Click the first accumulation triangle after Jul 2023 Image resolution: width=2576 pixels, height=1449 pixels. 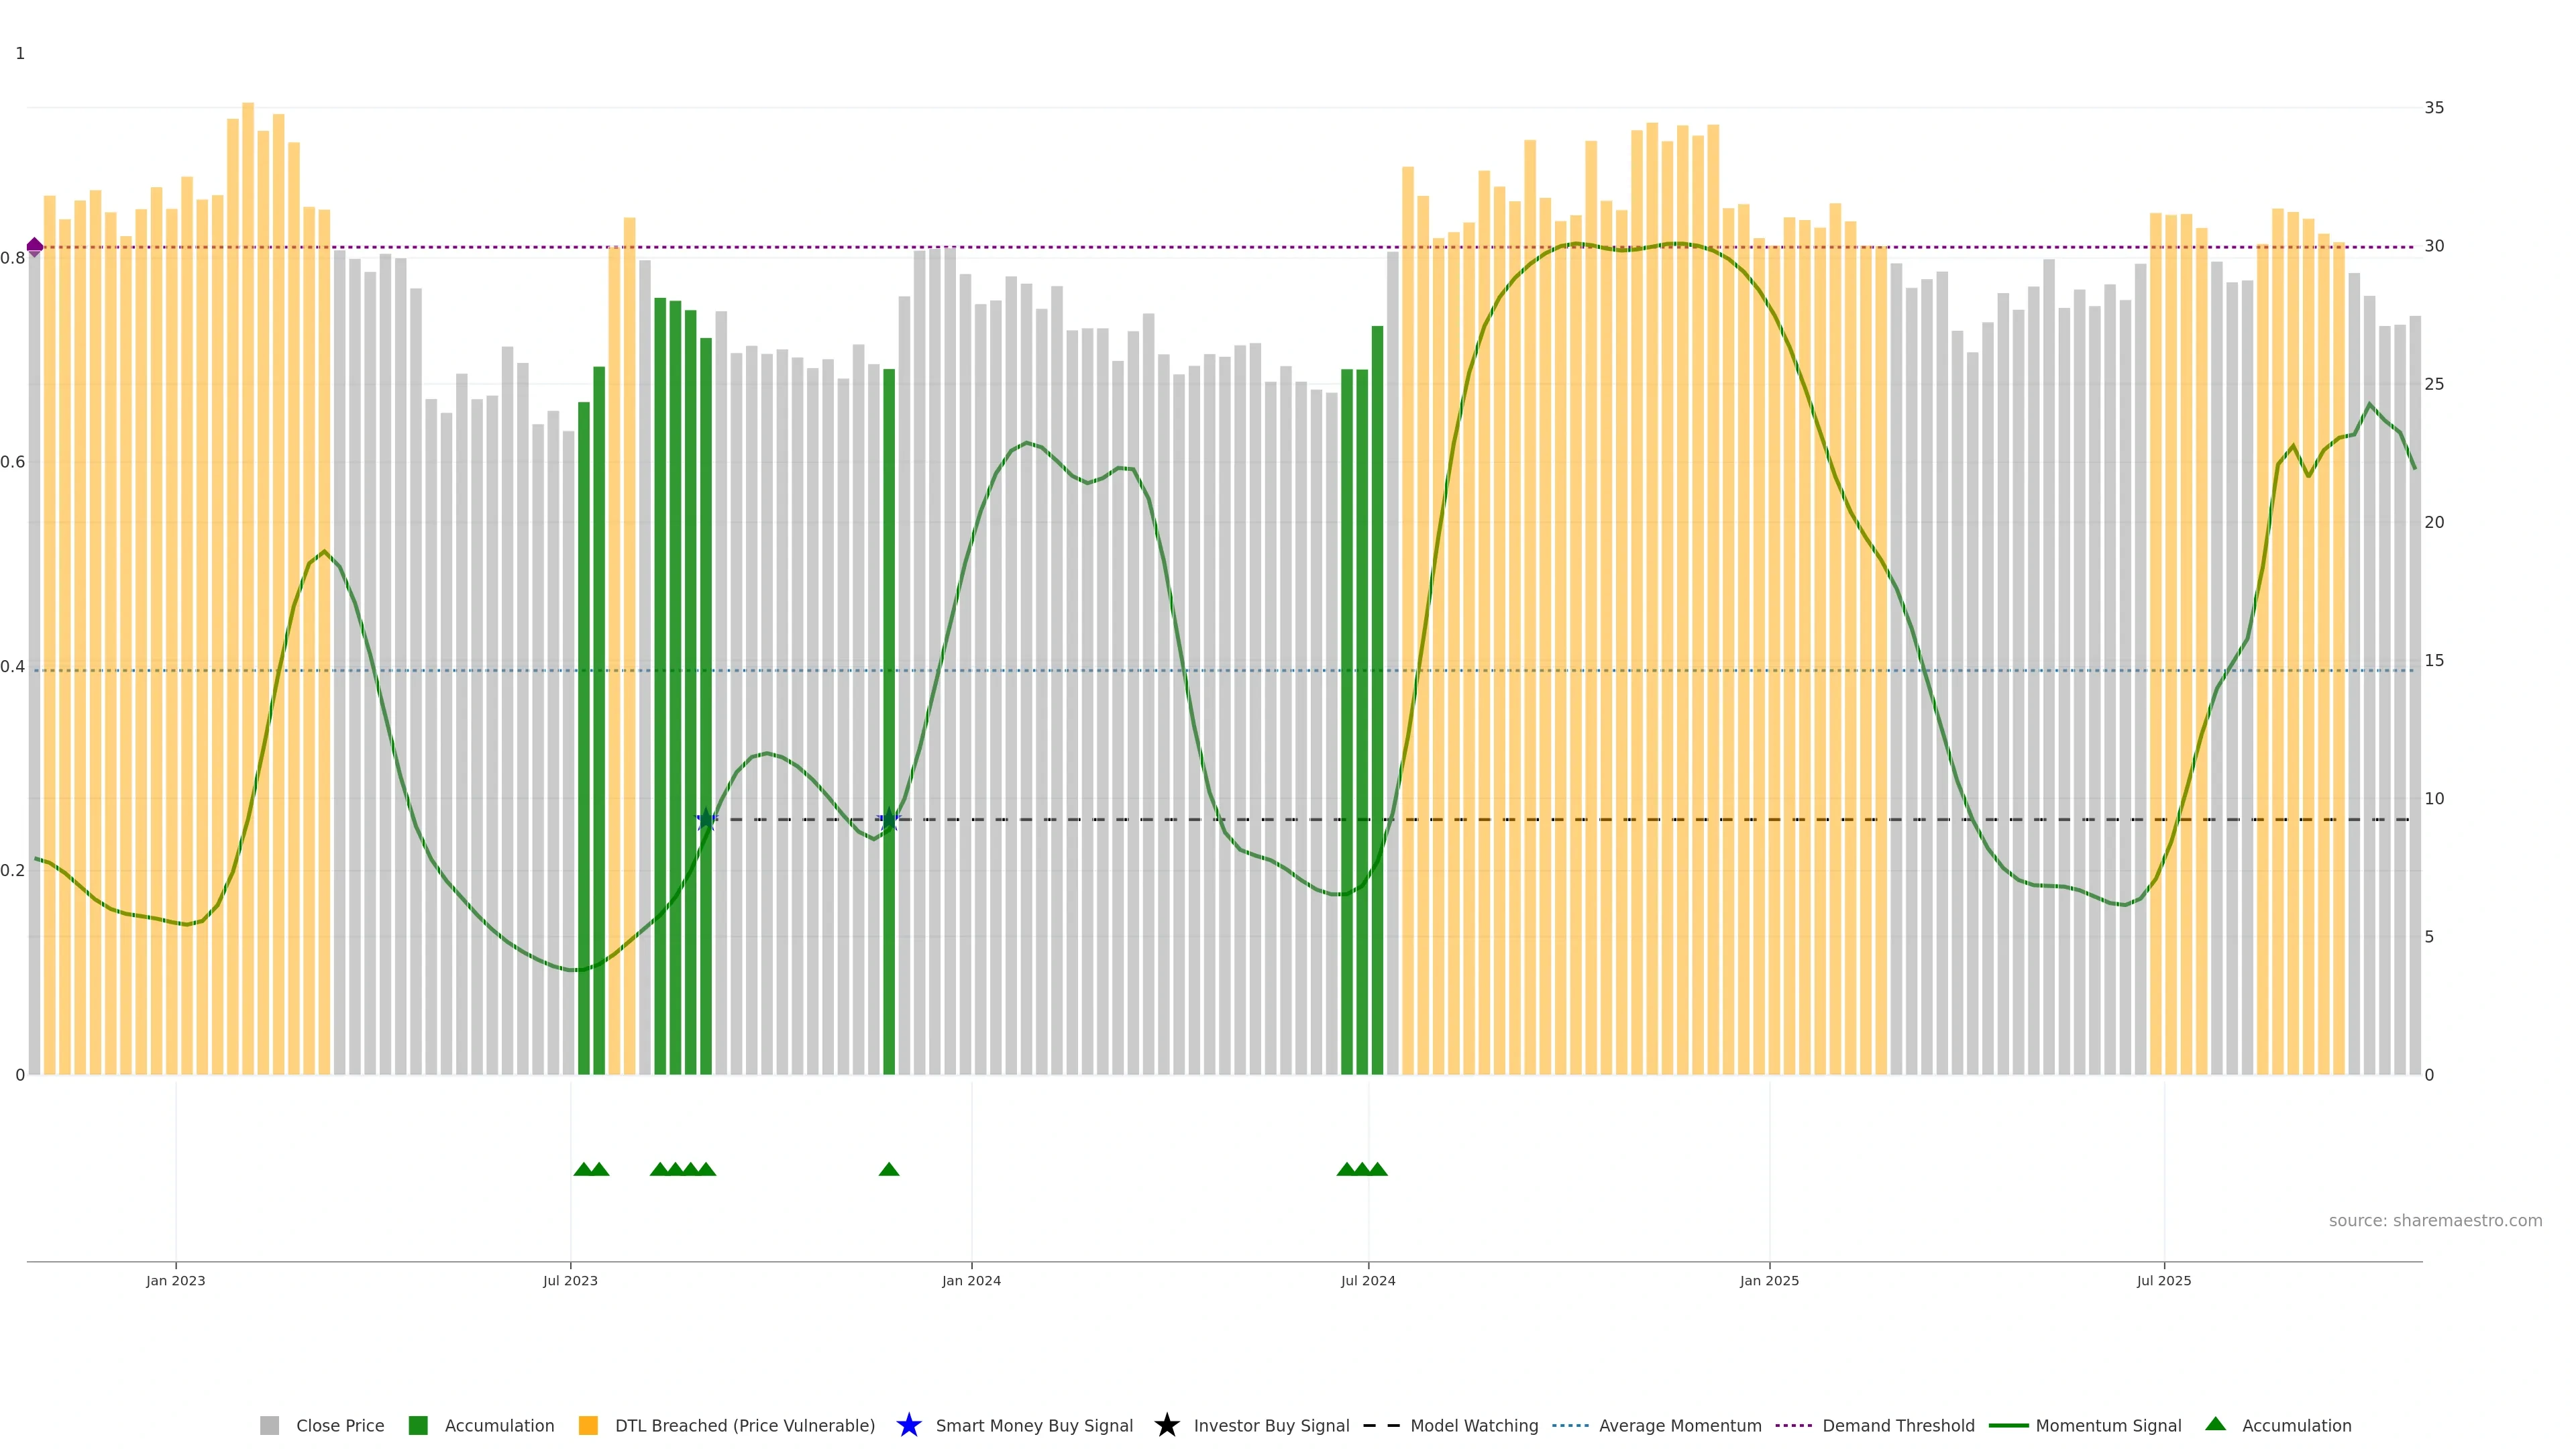584,1169
